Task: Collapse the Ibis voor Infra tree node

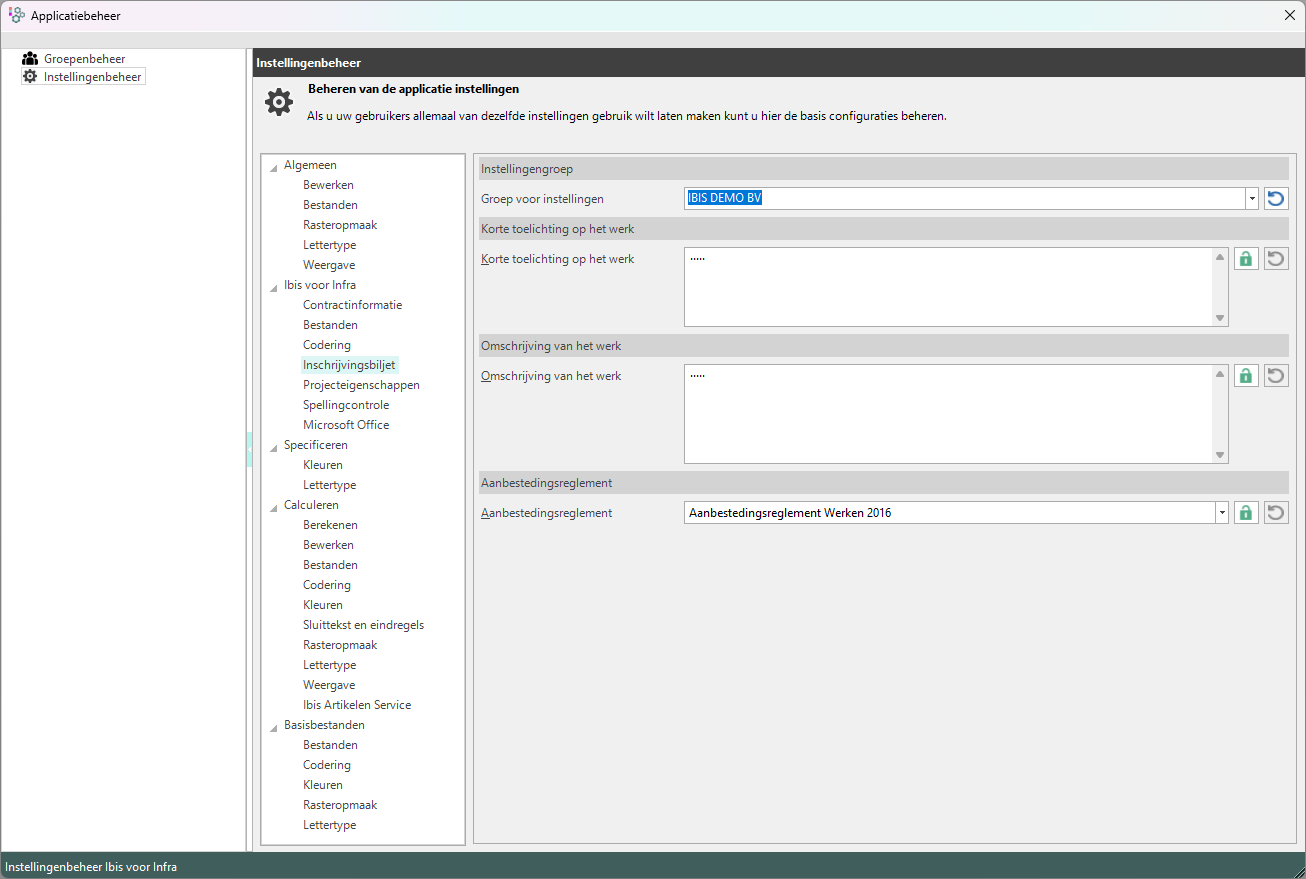Action: 274,287
